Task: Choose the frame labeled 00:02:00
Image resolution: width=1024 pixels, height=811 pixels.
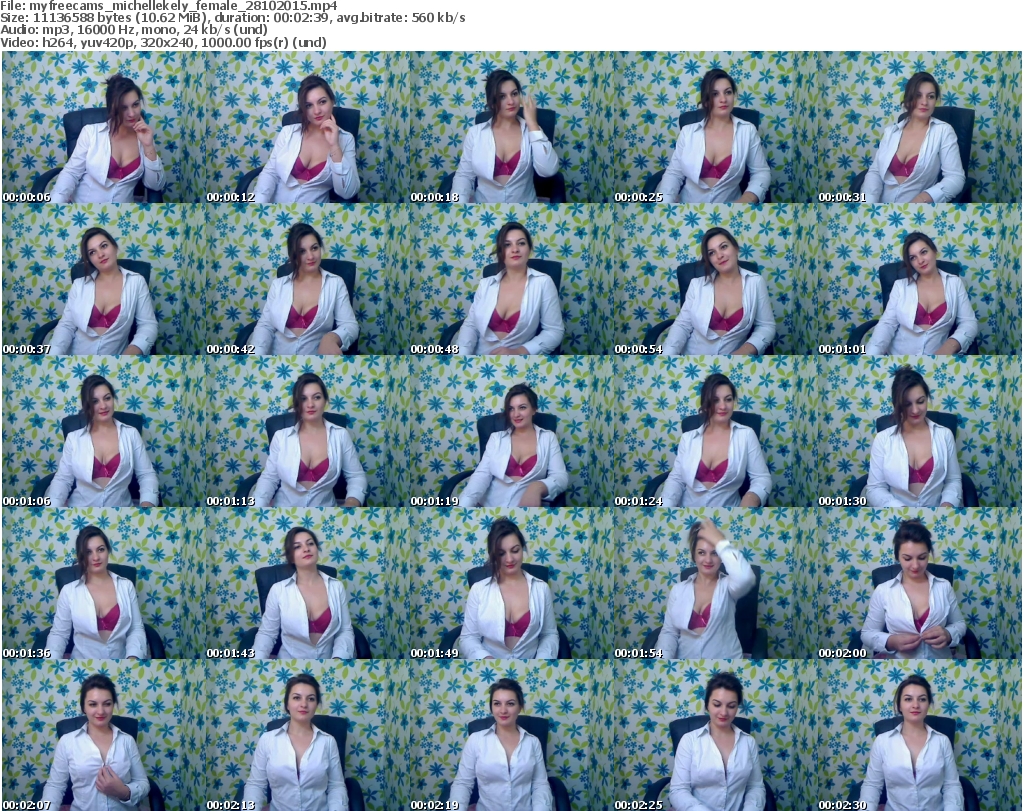Action: pos(920,584)
